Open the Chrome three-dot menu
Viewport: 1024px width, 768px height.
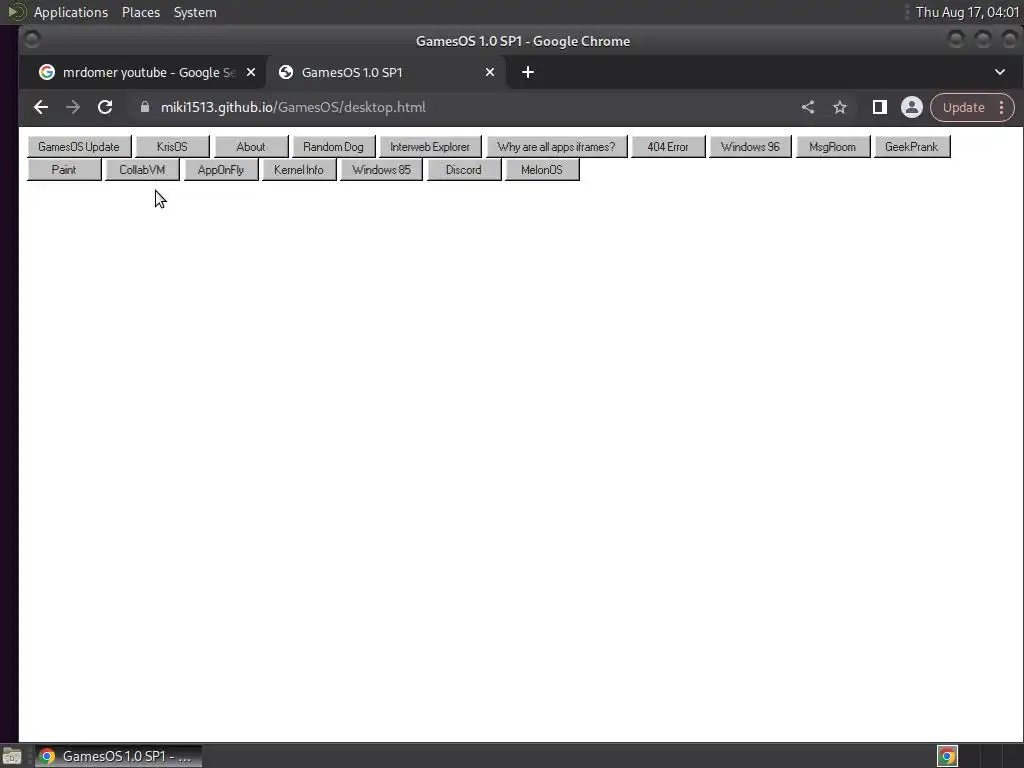1002,107
